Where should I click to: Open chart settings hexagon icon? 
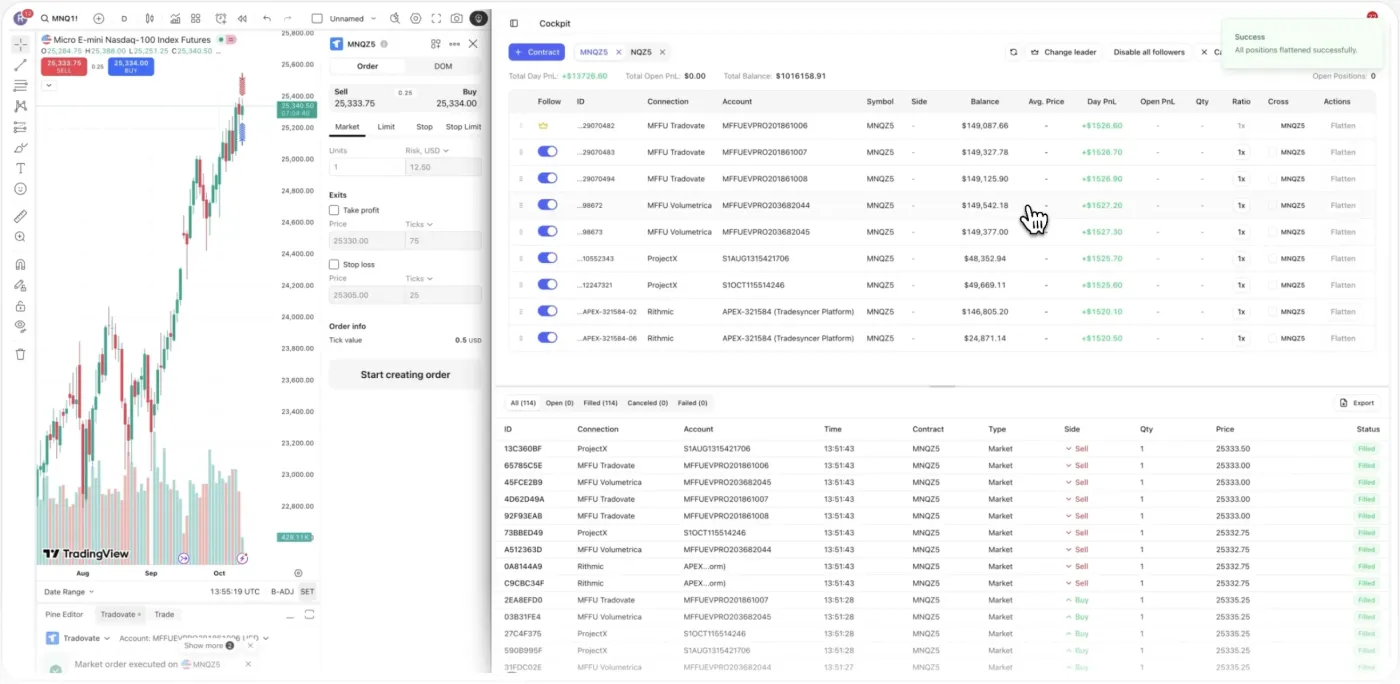point(416,18)
